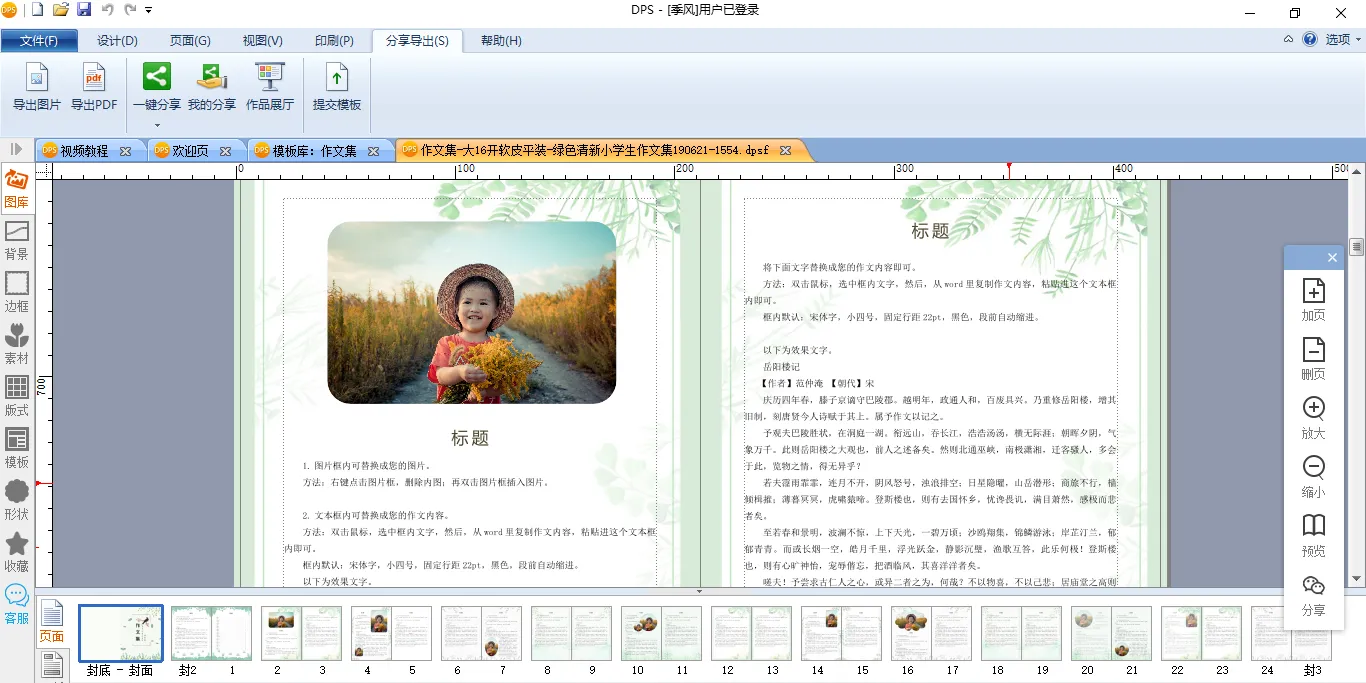Screen dimensions: 1366x683
Task: Open the 选项 options dropdown
Action: click(x=1343, y=40)
